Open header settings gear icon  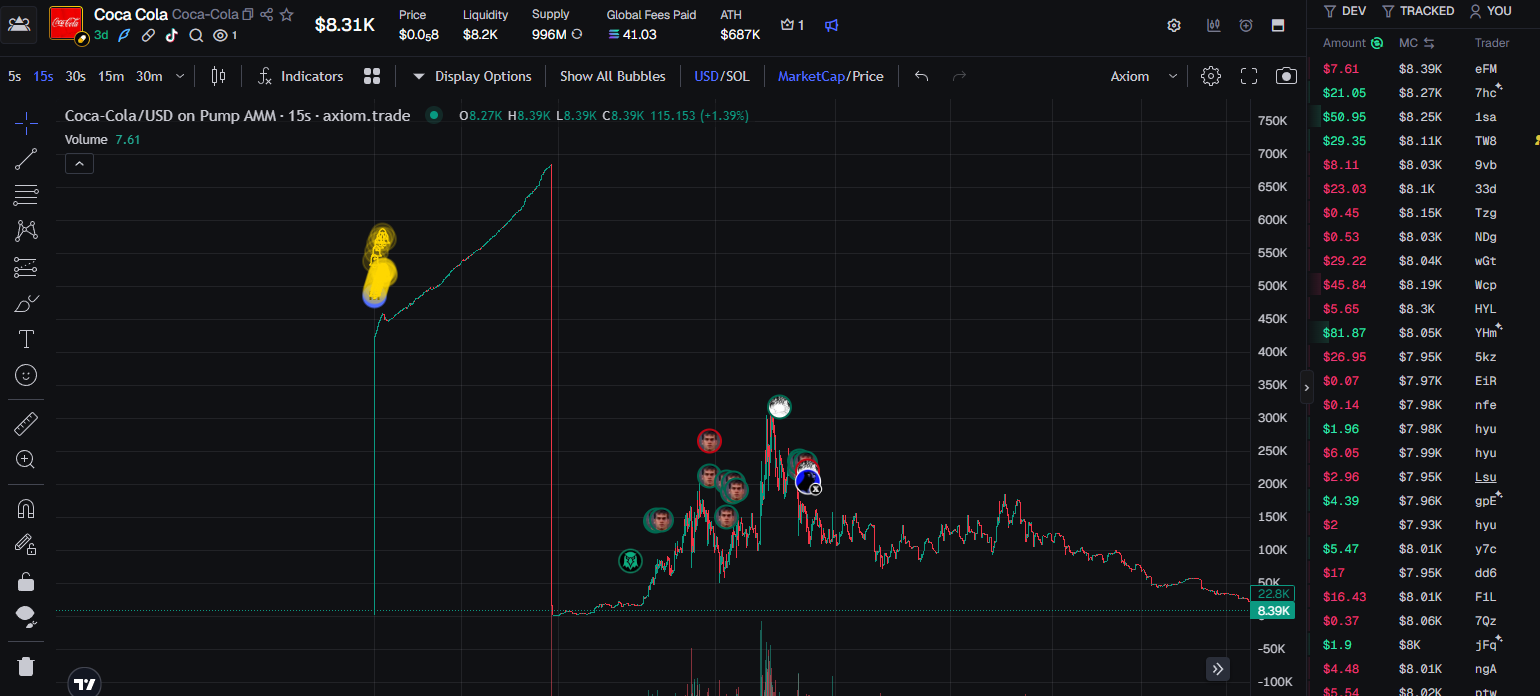pos(1174,25)
